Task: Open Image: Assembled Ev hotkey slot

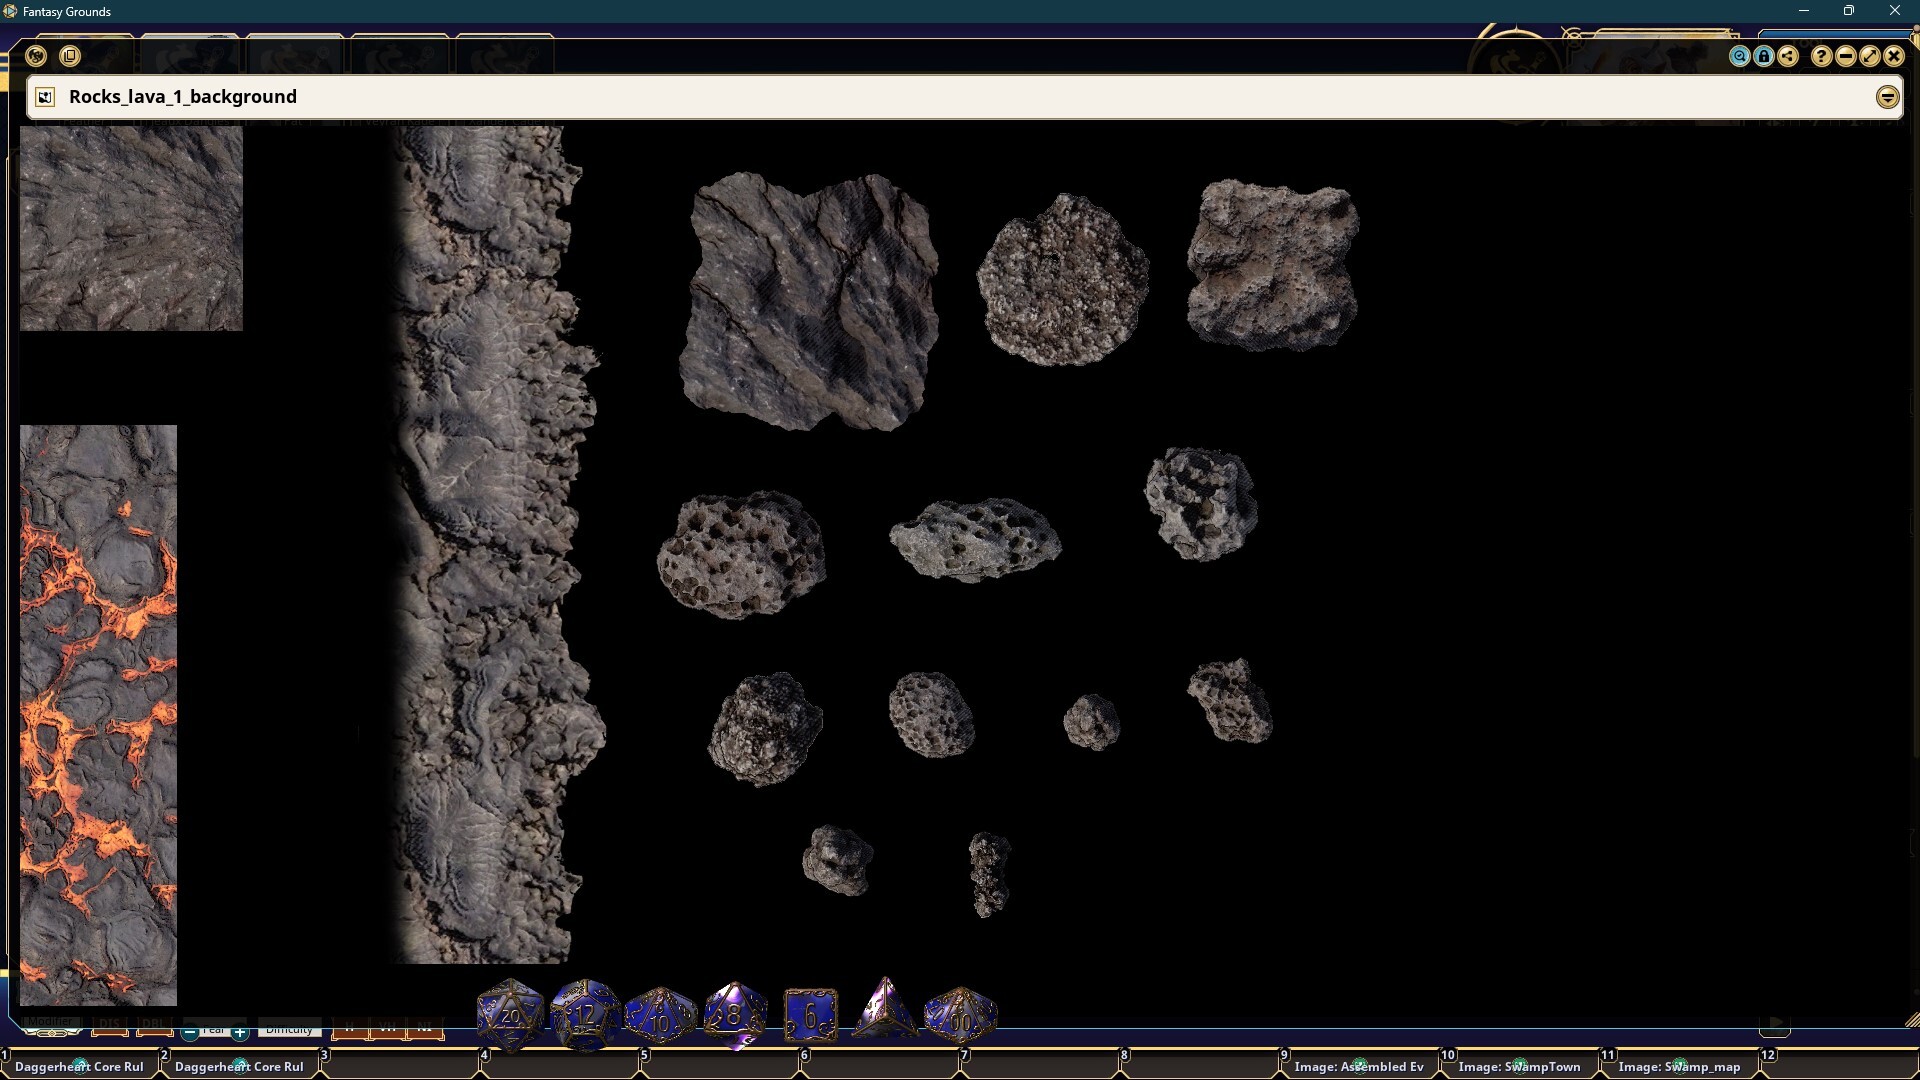Action: 1358,1066
